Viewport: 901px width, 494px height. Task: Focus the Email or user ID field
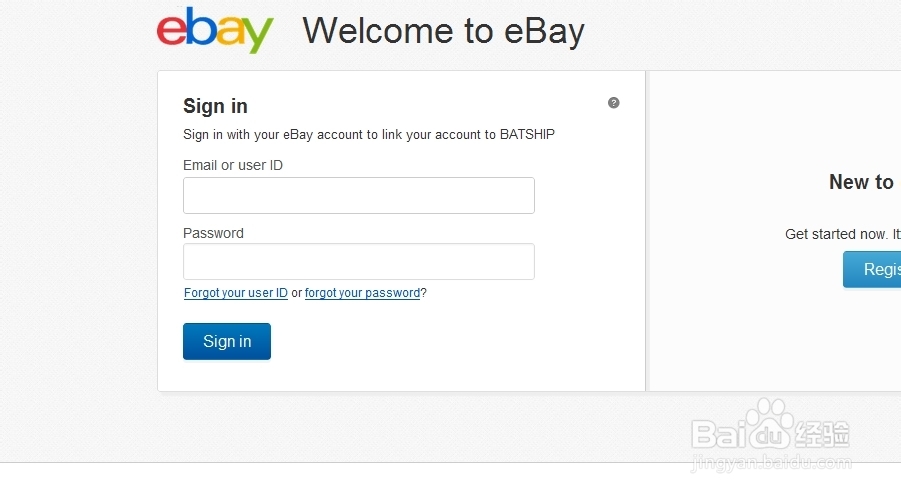point(359,195)
